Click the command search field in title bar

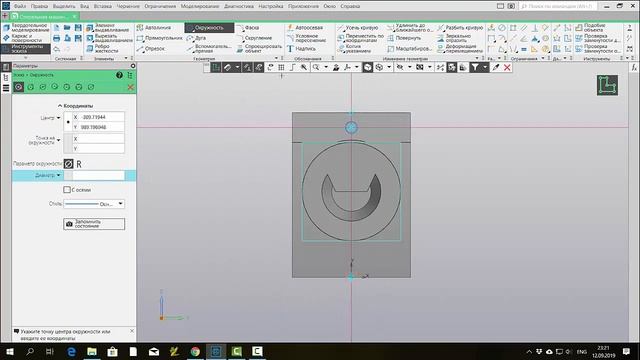coord(558,6)
